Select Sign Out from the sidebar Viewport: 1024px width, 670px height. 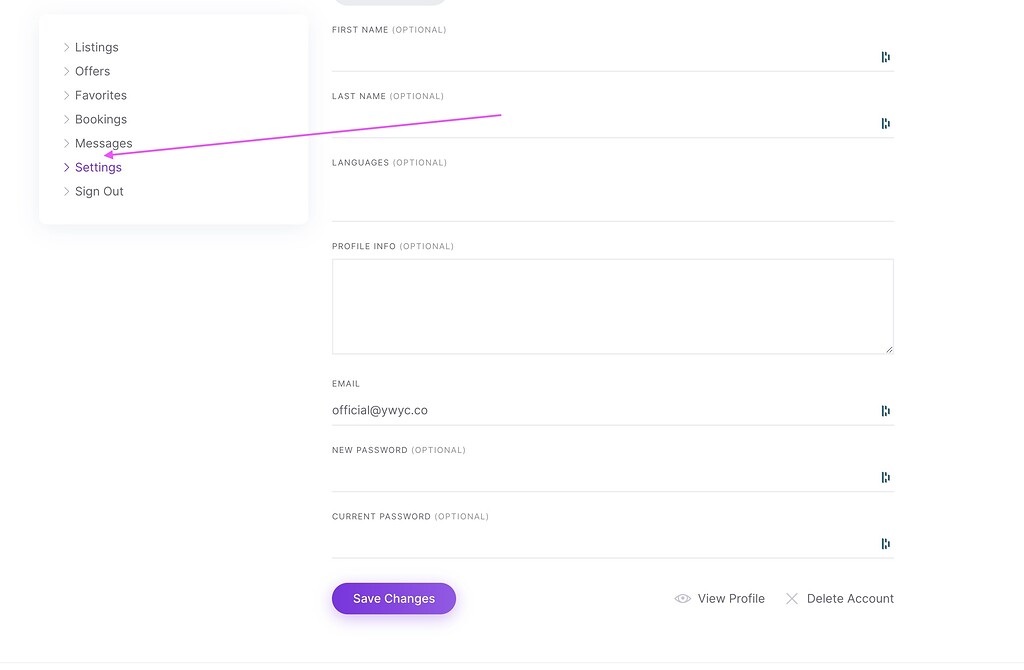(99, 191)
